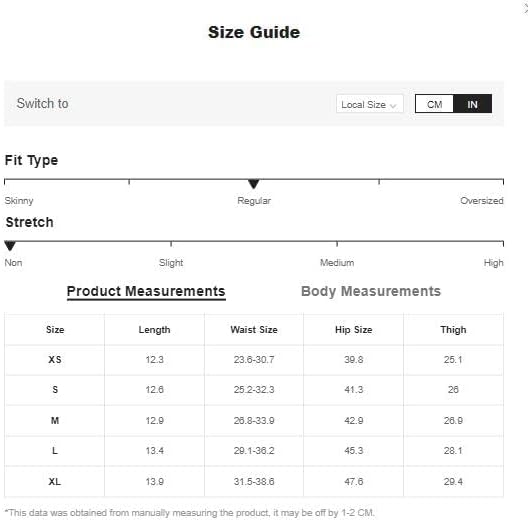Click the Length column header
The height and width of the screenshot is (522, 528).
tap(154, 330)
